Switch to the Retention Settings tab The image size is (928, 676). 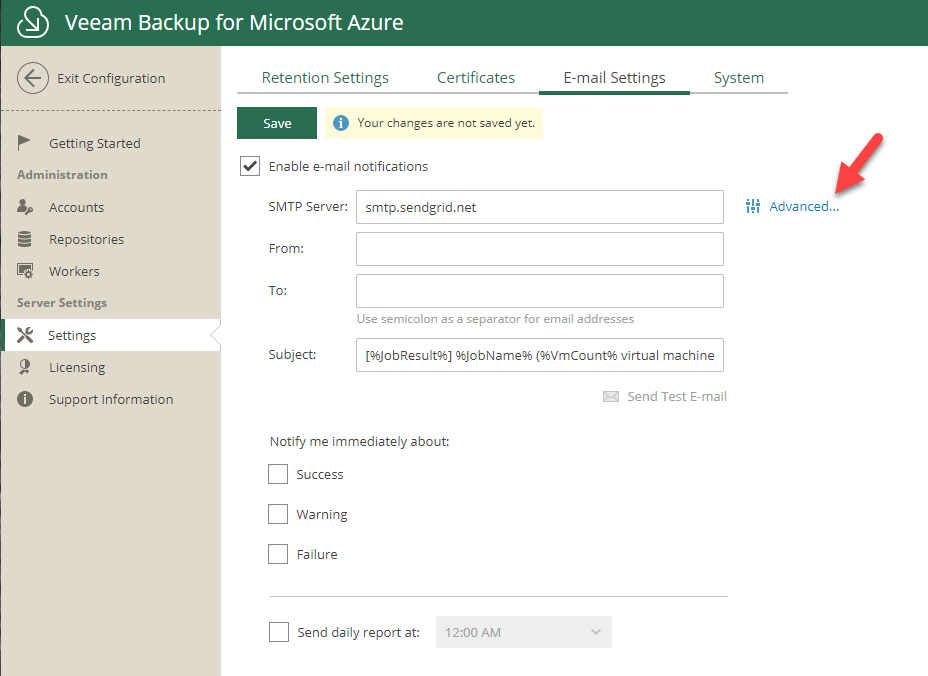(325, 78)
